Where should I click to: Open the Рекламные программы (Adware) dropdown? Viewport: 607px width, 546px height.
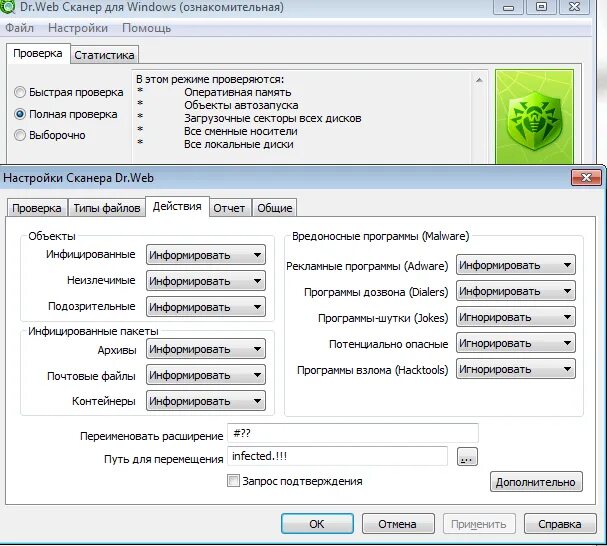click(516, 265)
